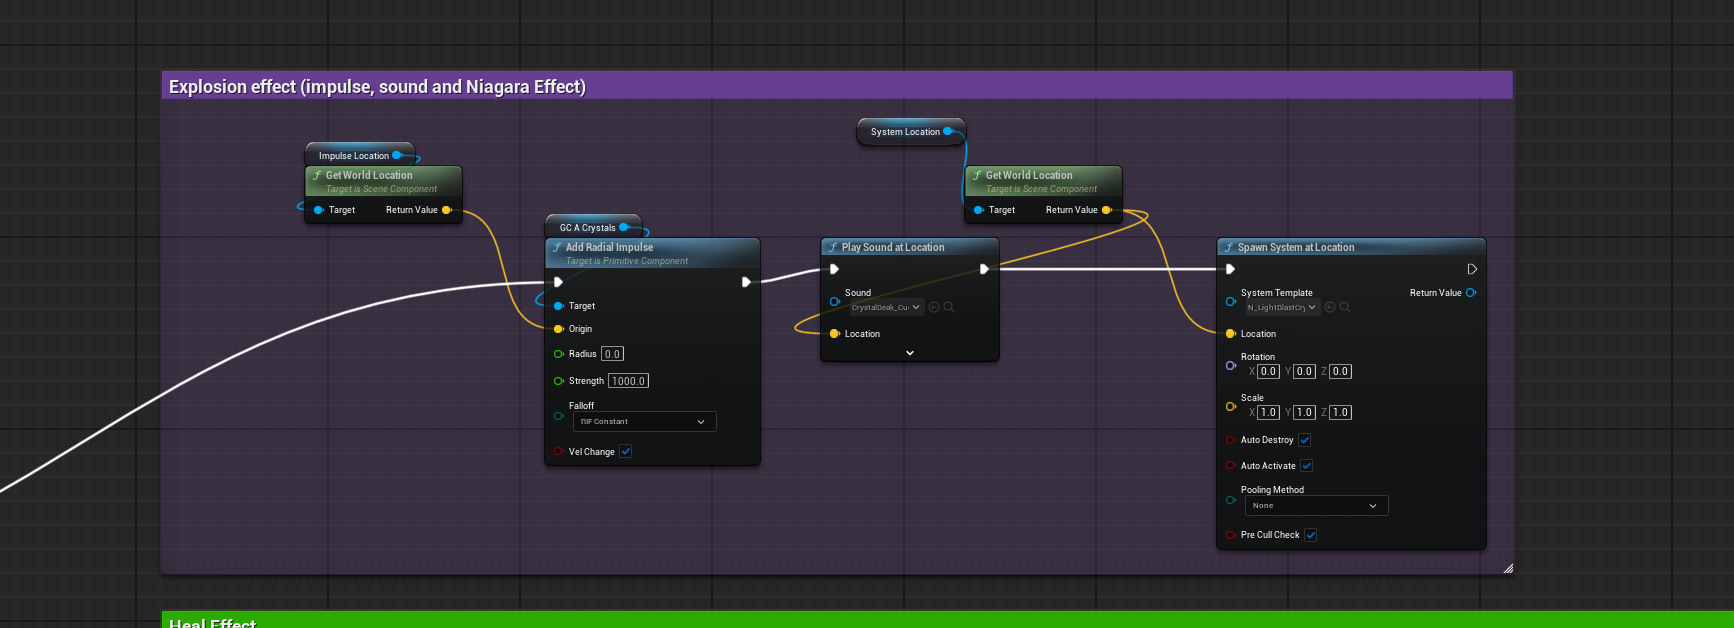Open the Pooling Method dropdown
The width and height of the screenshot is (1734, 628).
point(1316,506)
